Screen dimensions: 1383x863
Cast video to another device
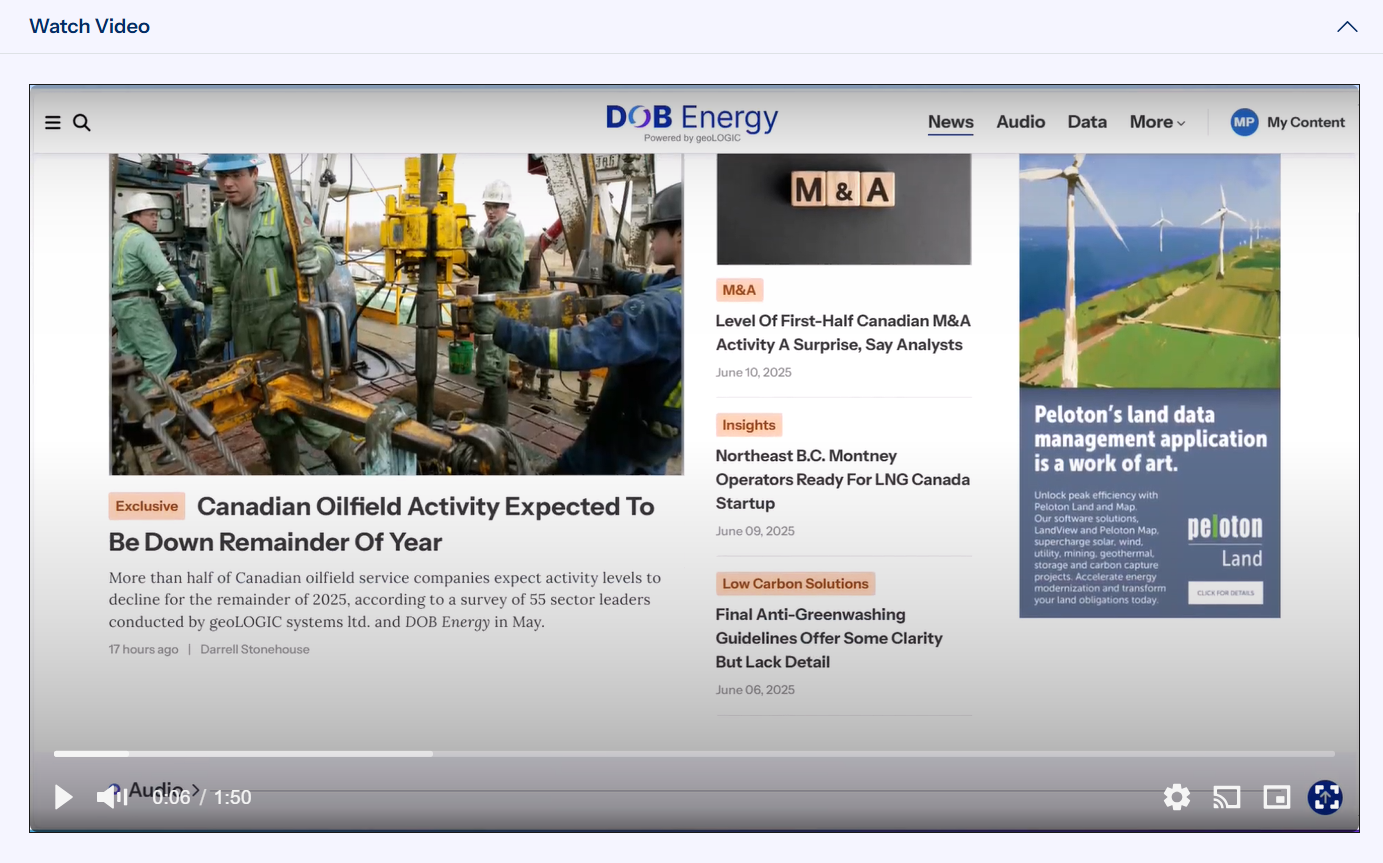[x=1227, y=797]
